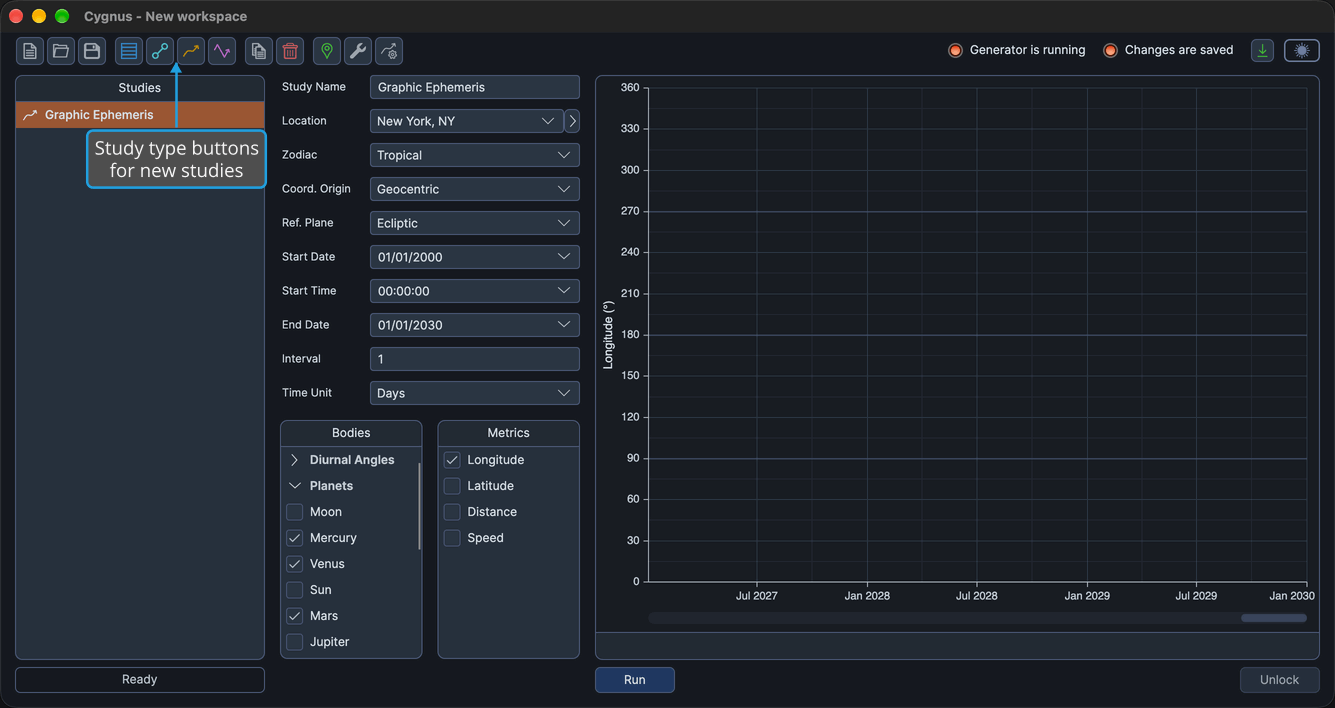1335x708 pixels.
Task: Open location details arrow beside New York
Action: pos(572,121)
